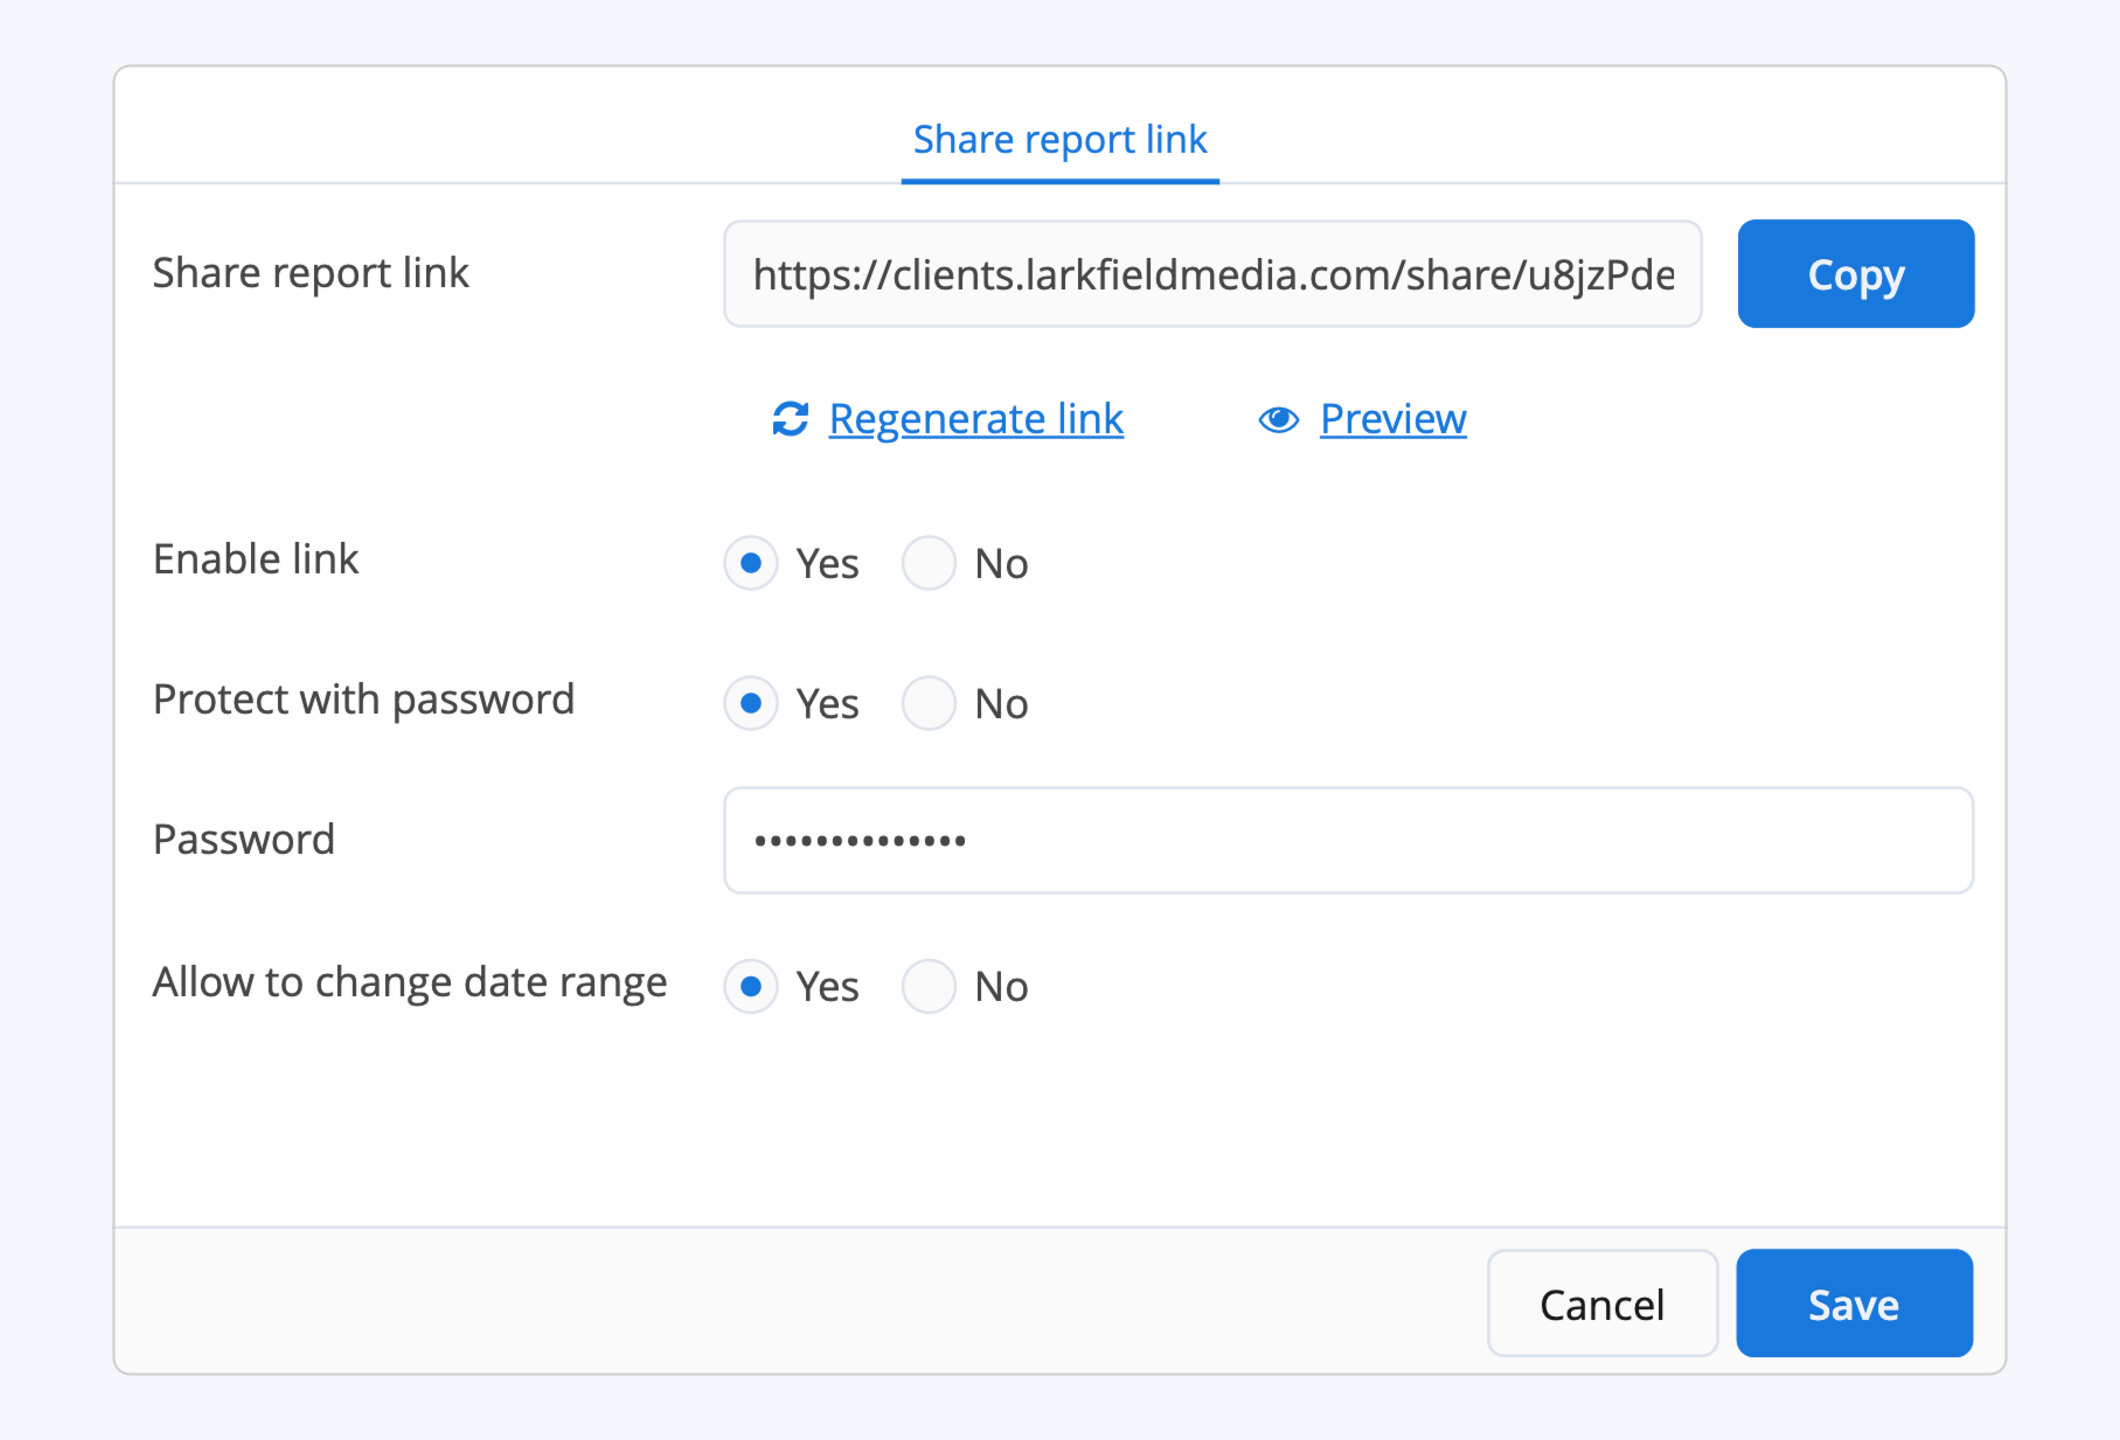Click the 'Enable link' label
Viewport: 2120px width, 1440px height.
[x=255, y=558]
